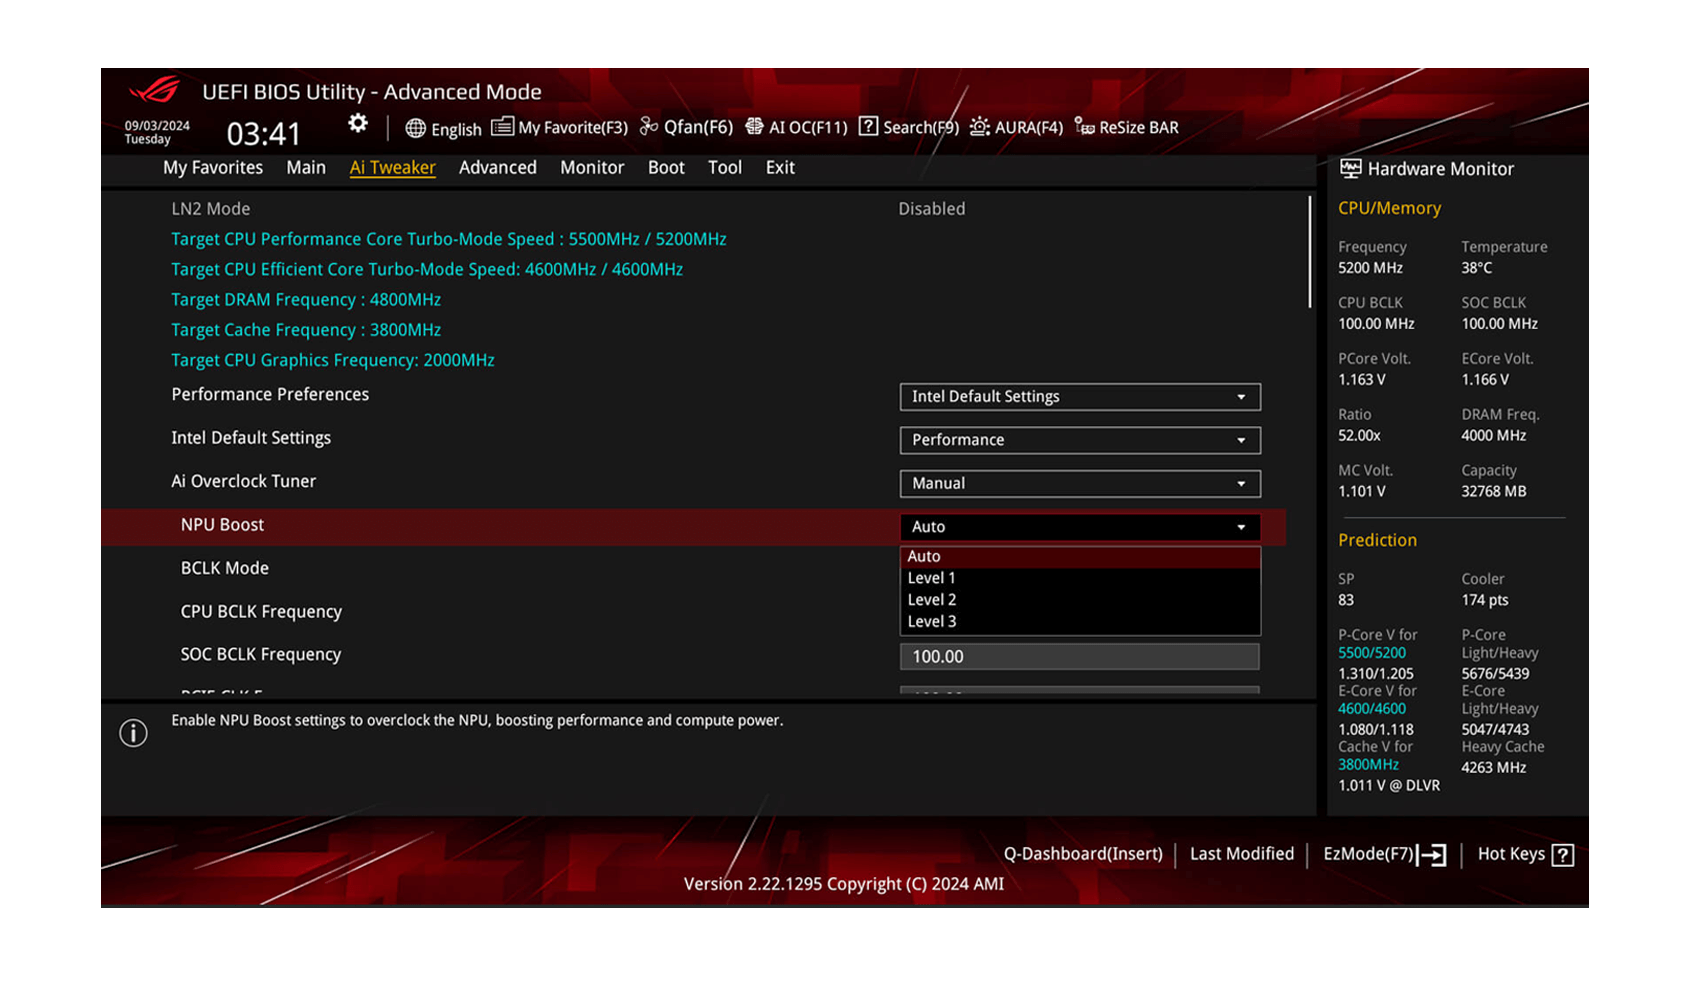Switch to EzMode with F7 button

[1384, 854]
